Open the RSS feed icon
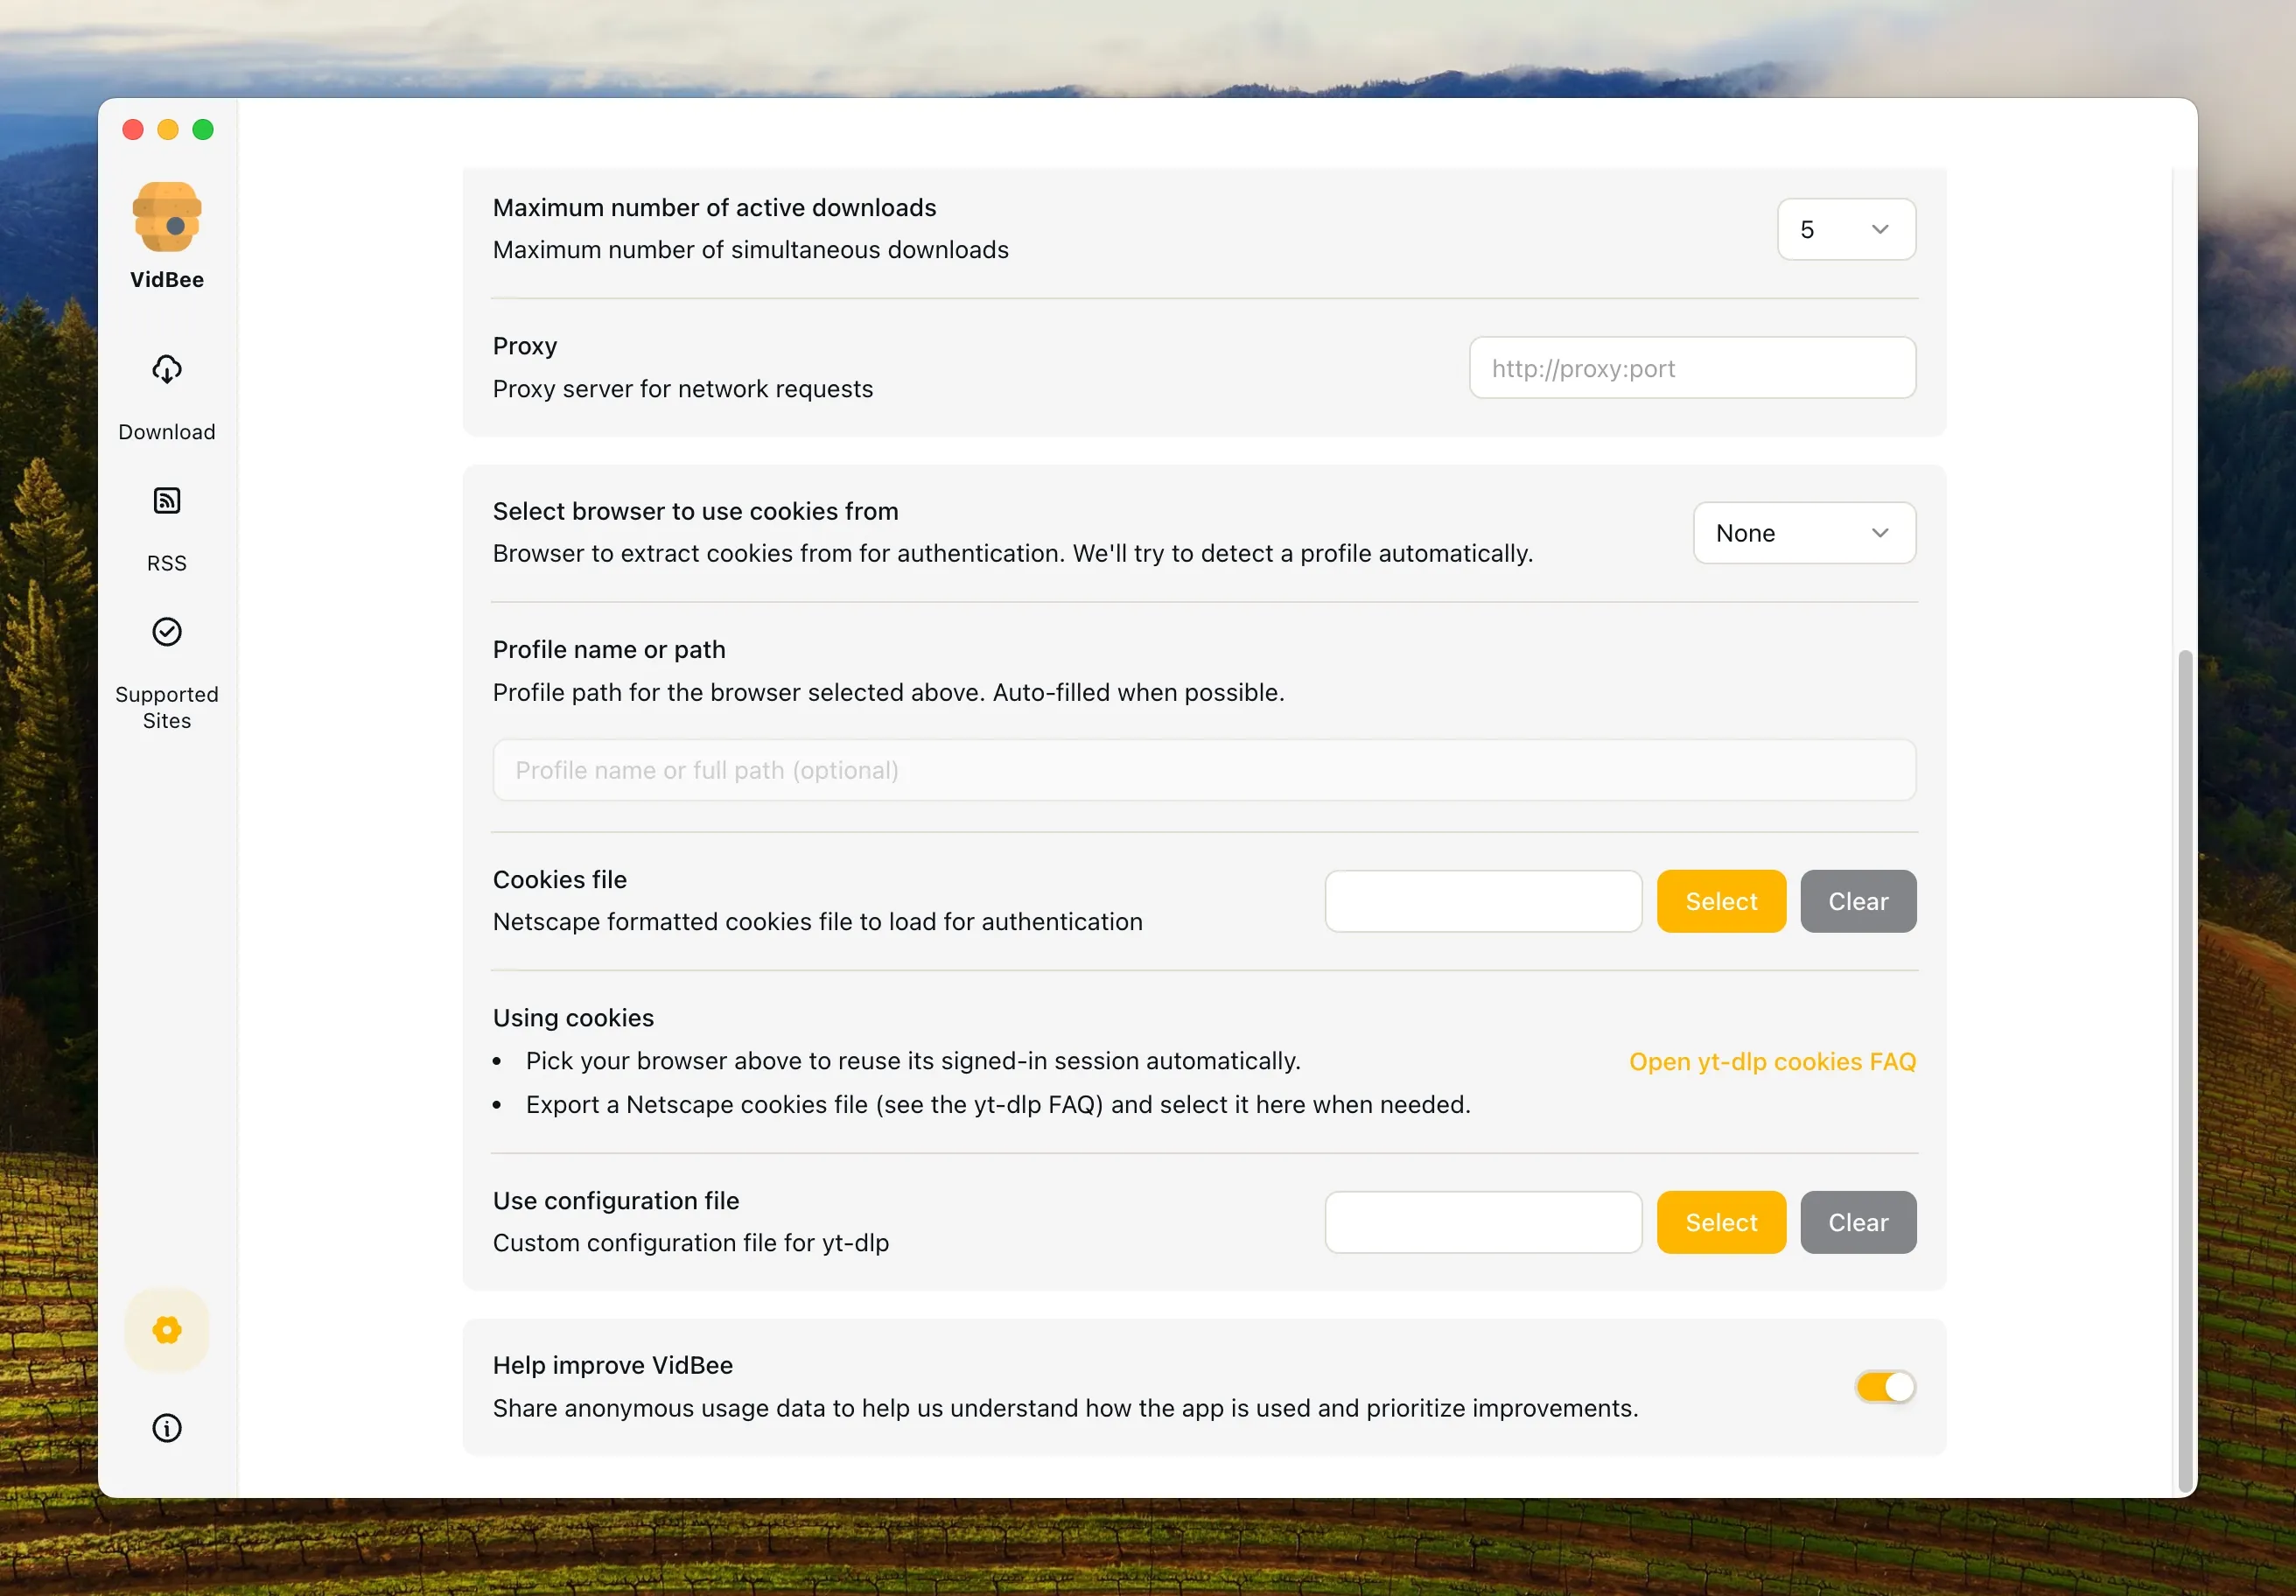Screen dimensions: 2296x1596 coord(167,501)
